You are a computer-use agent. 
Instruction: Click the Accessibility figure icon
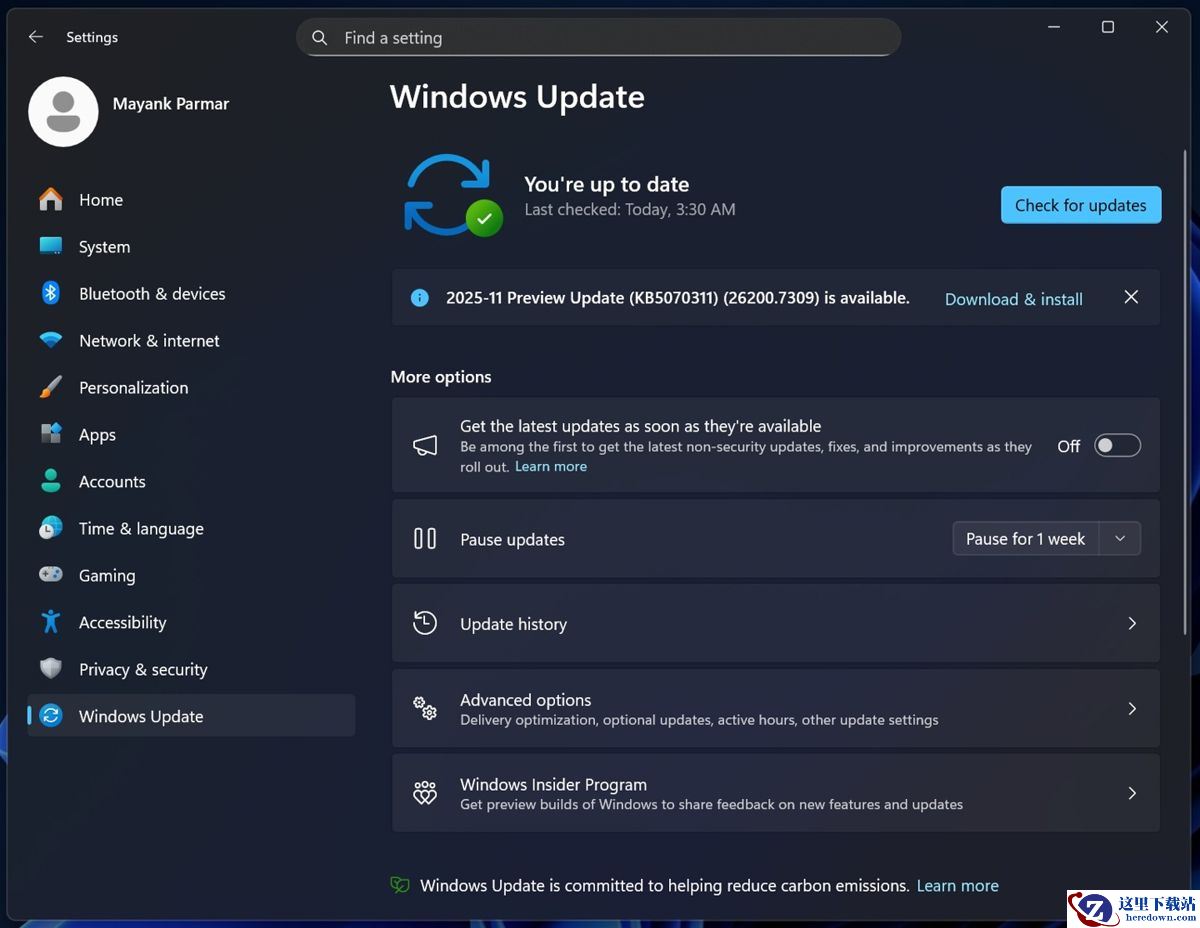(x=51, y=622)
